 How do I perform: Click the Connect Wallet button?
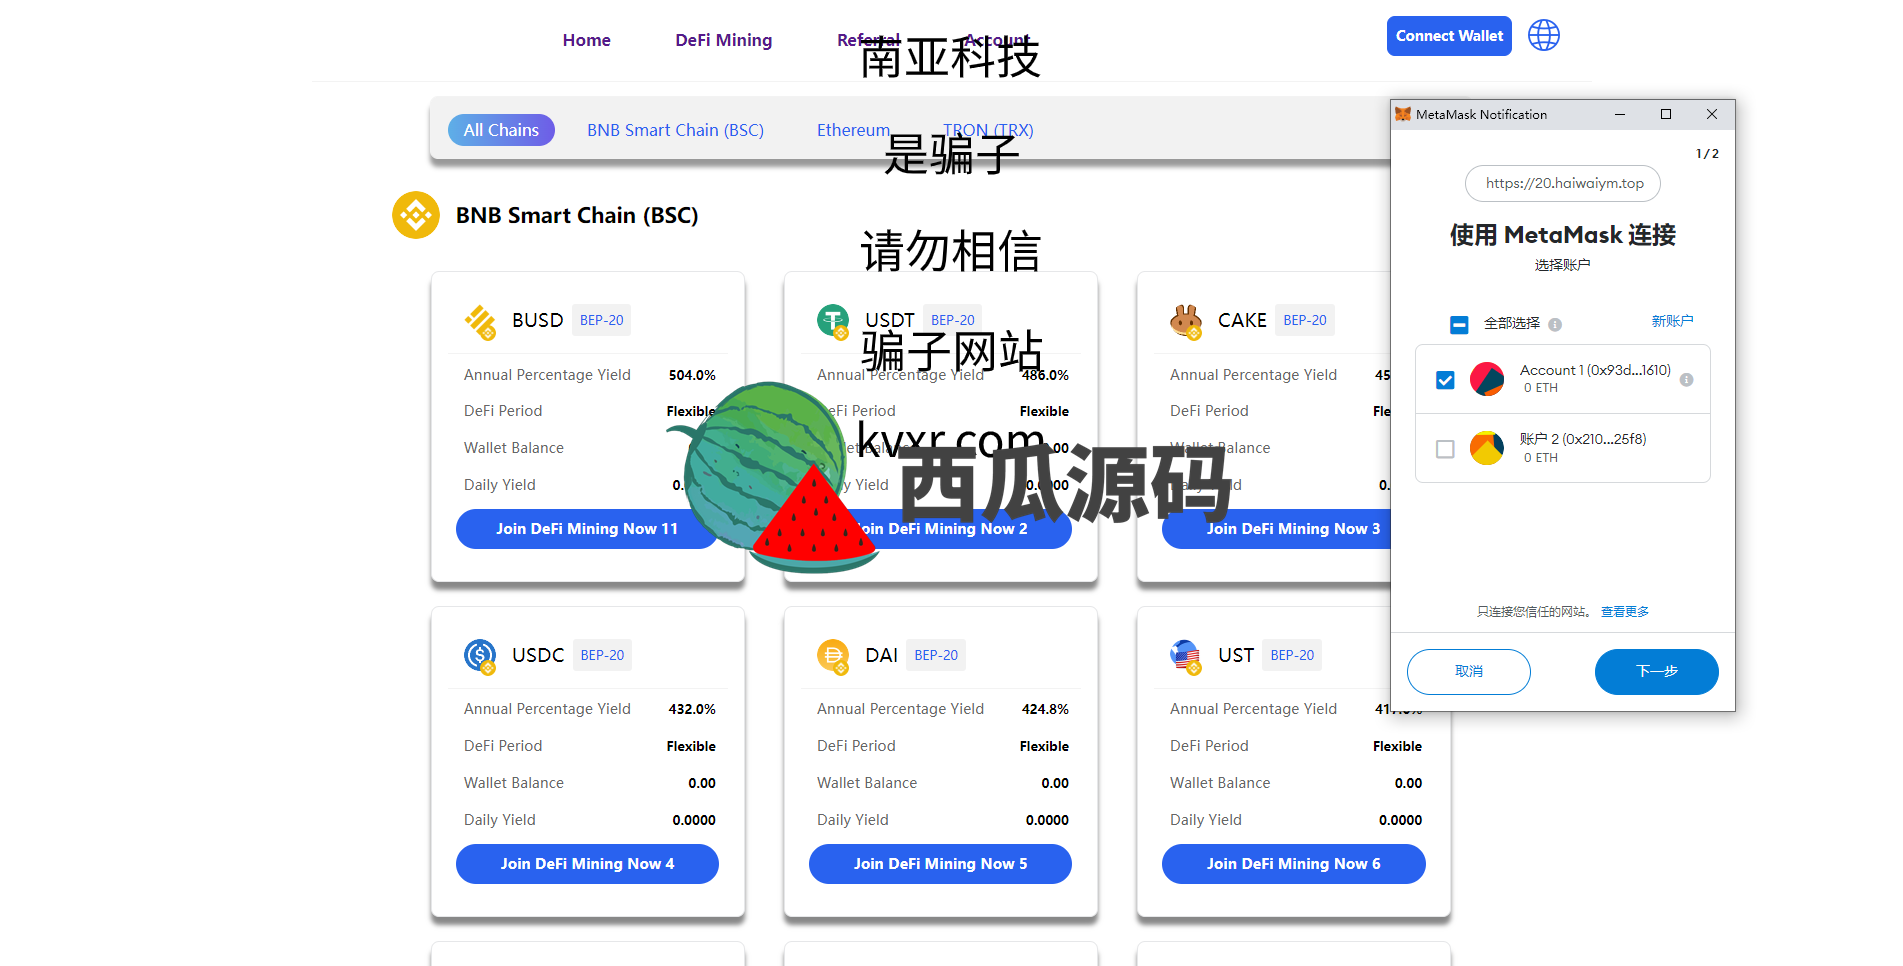pos(1449,36)
